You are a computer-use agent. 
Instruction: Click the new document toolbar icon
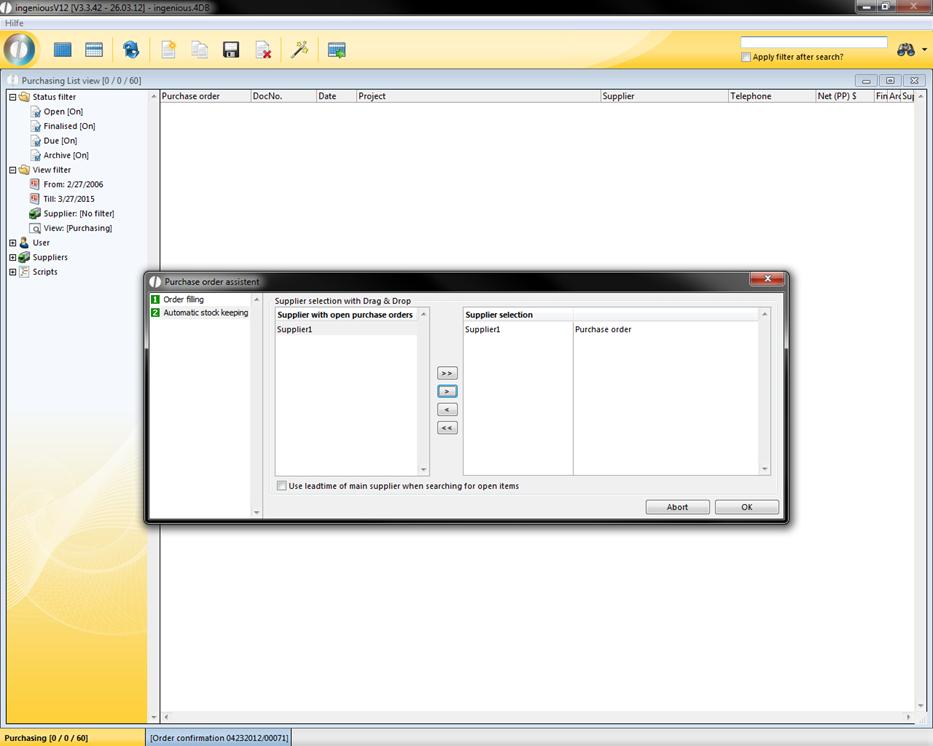(168, 50)
